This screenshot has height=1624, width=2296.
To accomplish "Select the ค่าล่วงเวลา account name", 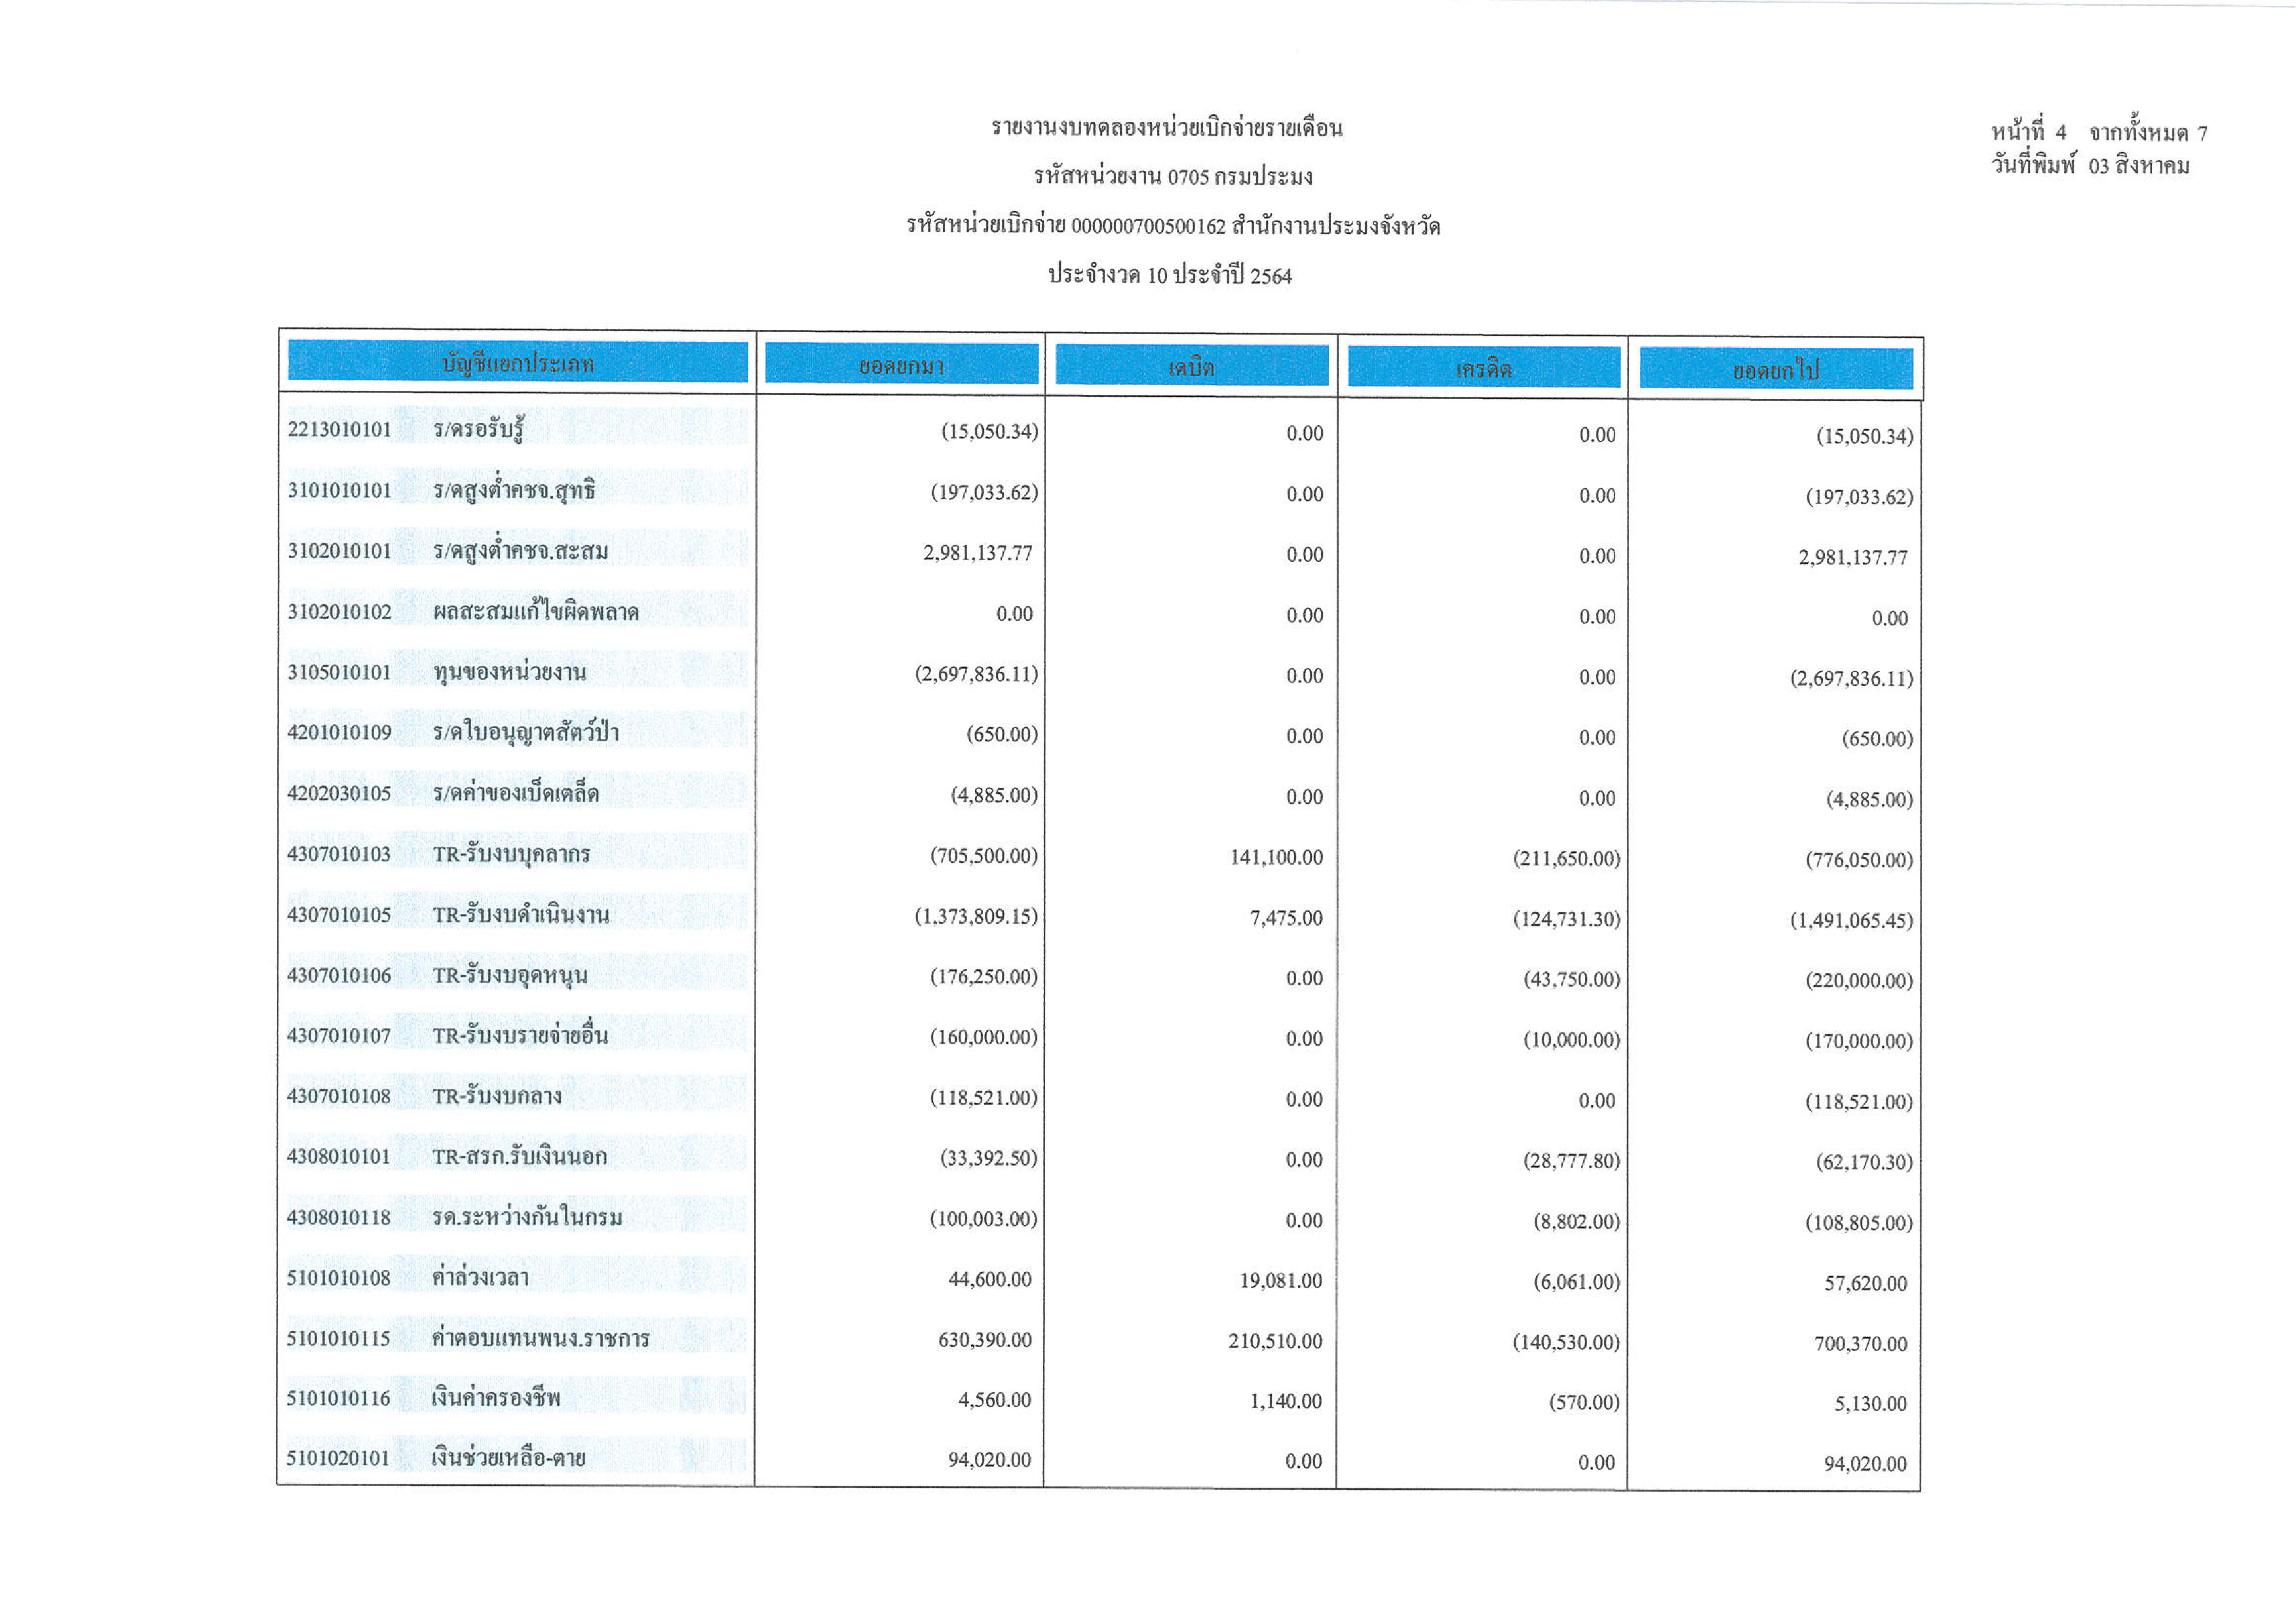I will 480,1277.
